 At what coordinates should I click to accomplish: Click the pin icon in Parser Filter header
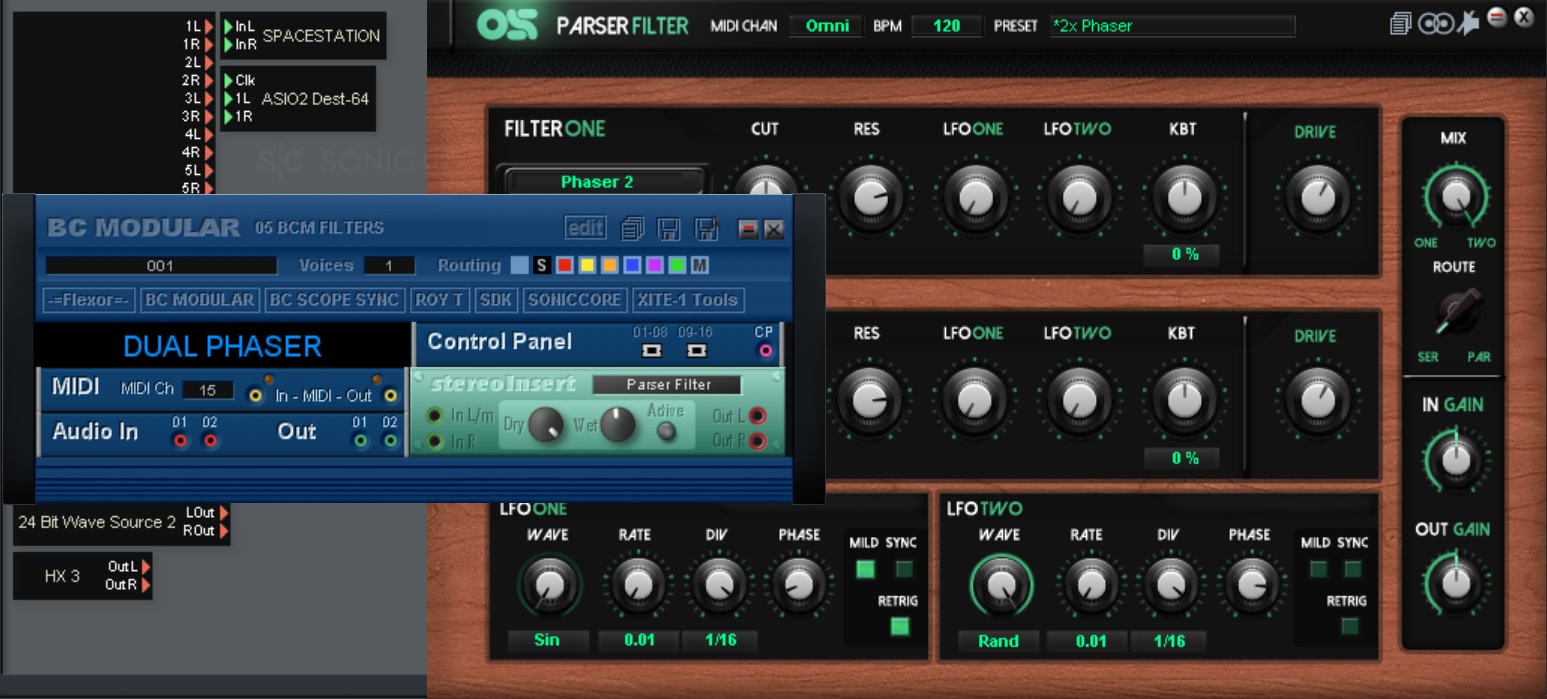click(x=1467, y=23)
